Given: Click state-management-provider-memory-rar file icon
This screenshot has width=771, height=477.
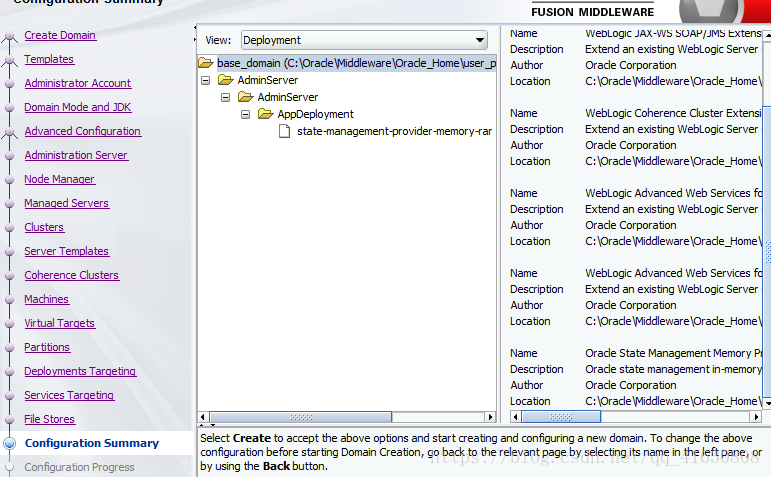Looking at the screenshot, I should click(x=284, y=131).
